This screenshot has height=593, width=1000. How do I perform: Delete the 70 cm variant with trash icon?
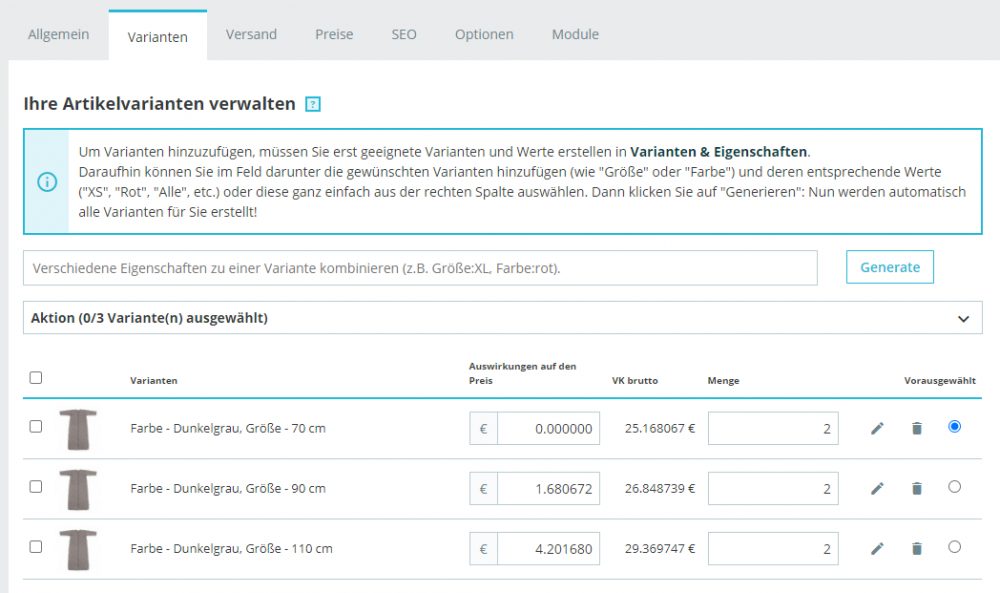916,428
